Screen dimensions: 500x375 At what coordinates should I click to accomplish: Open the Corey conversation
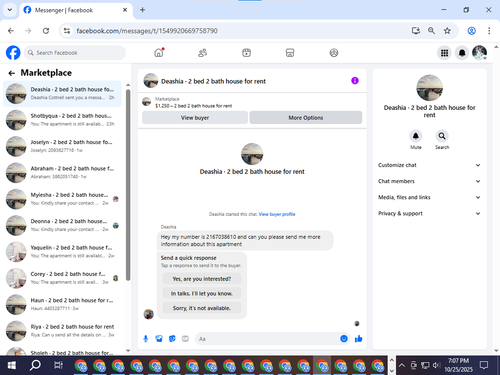(x=62, y=278)
